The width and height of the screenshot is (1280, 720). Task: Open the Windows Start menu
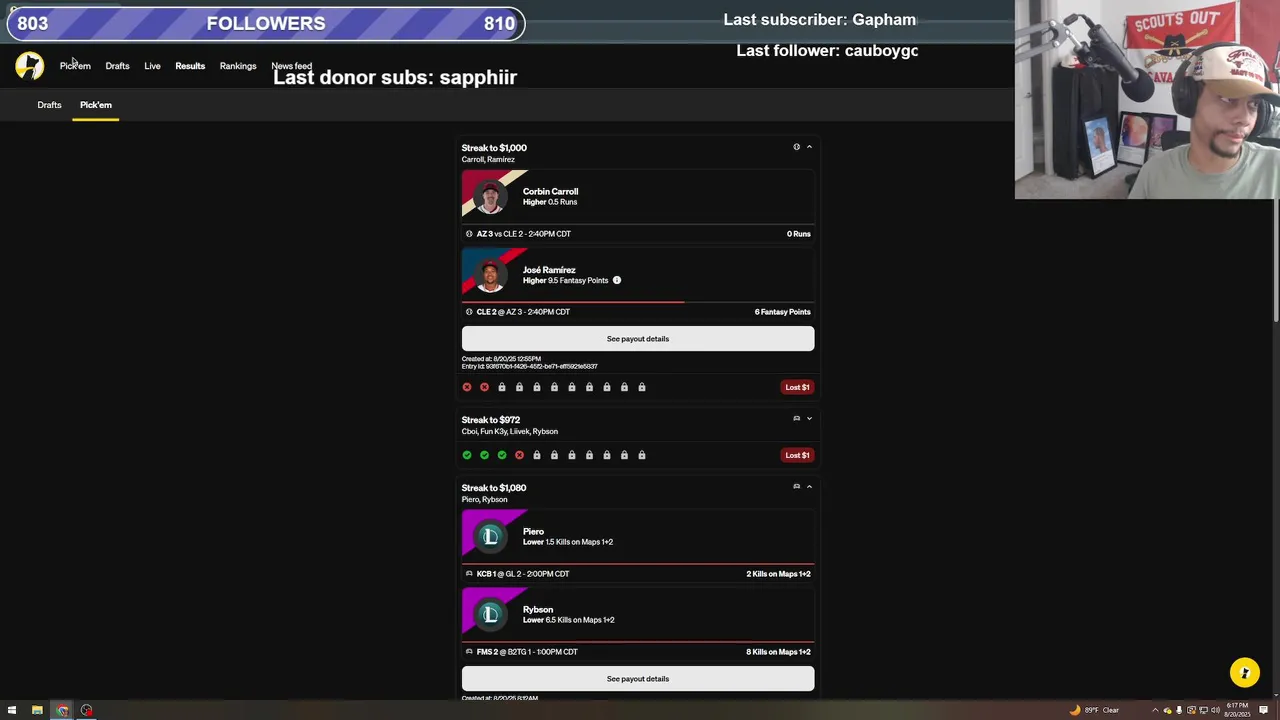point(12,710)
